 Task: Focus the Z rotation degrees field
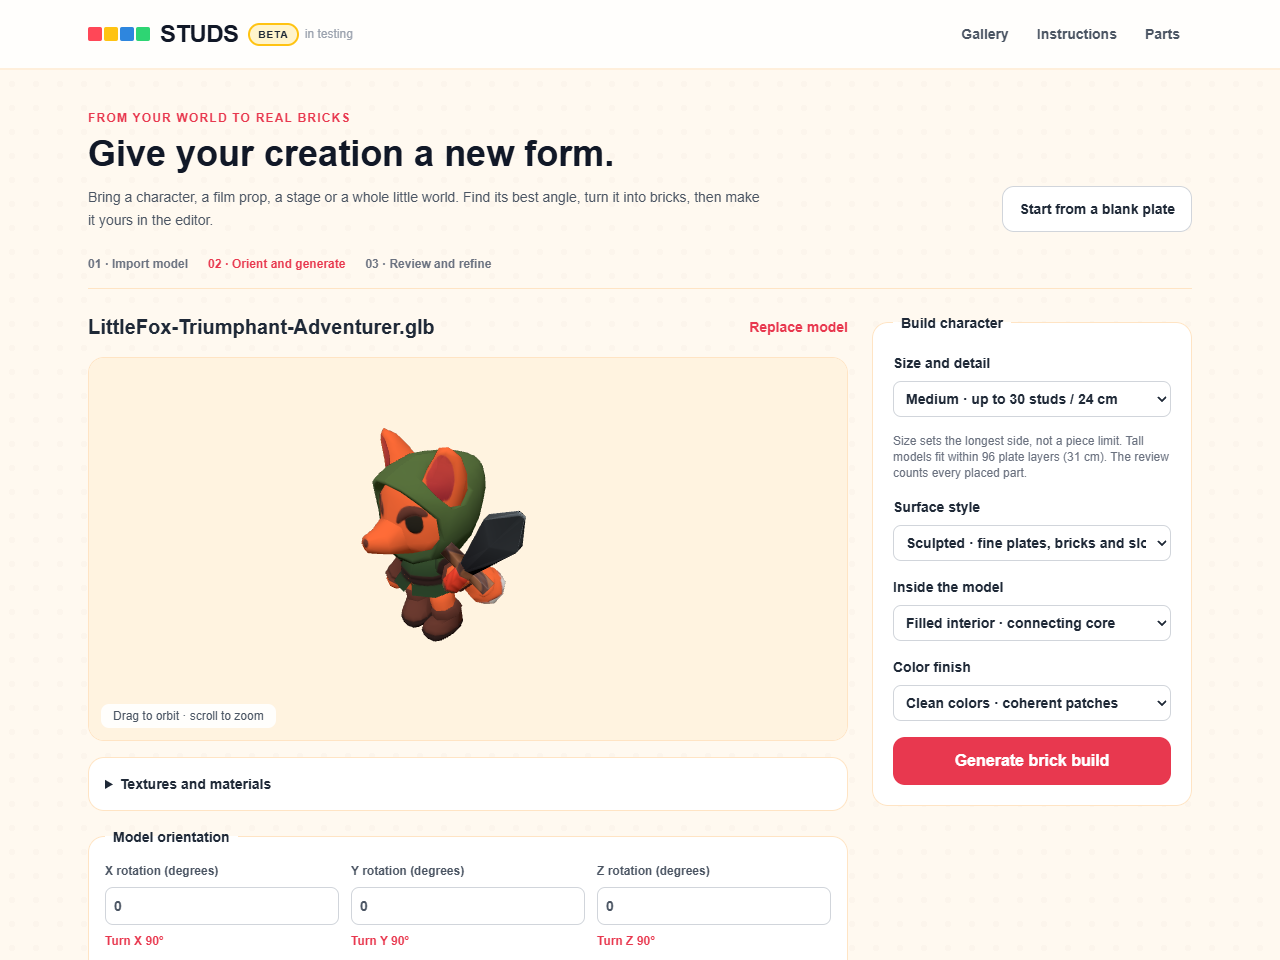714,906
